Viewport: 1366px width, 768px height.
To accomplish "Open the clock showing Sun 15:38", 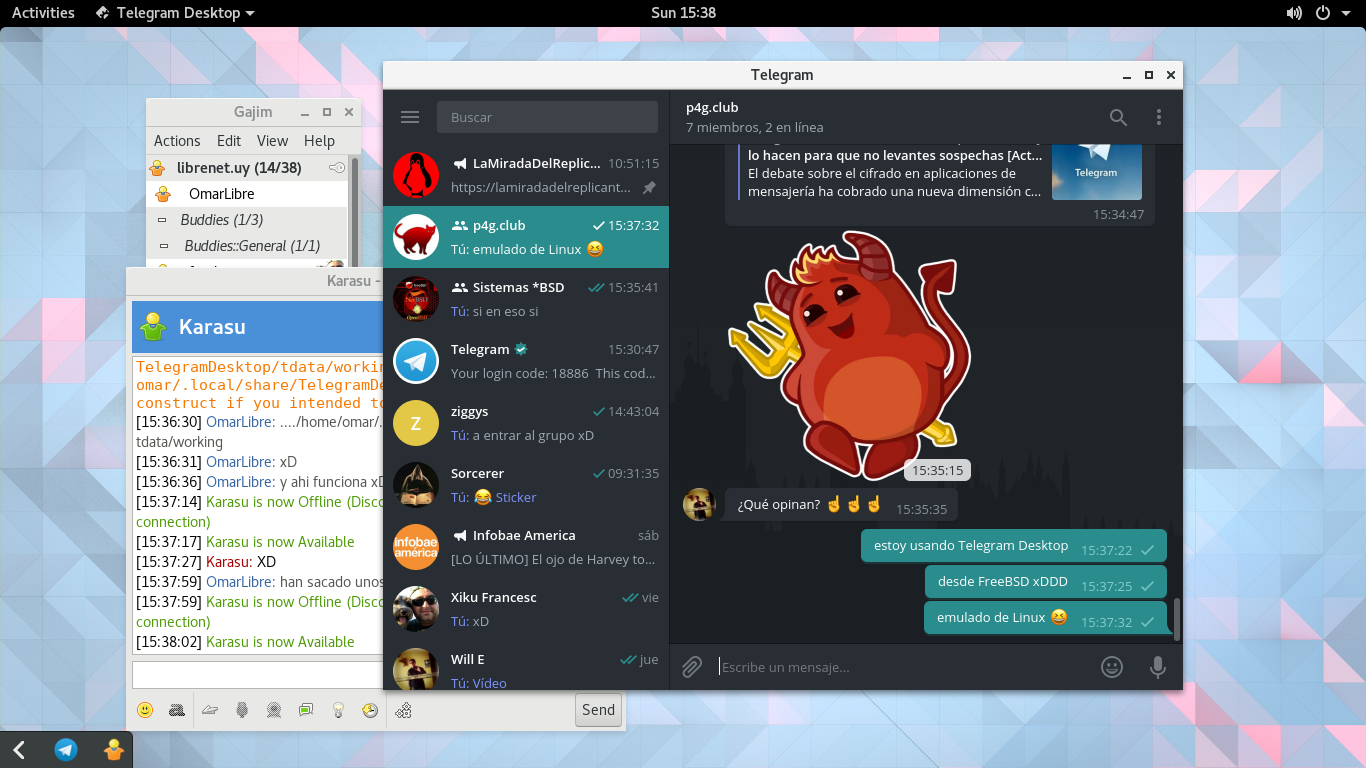I will 683,13.
